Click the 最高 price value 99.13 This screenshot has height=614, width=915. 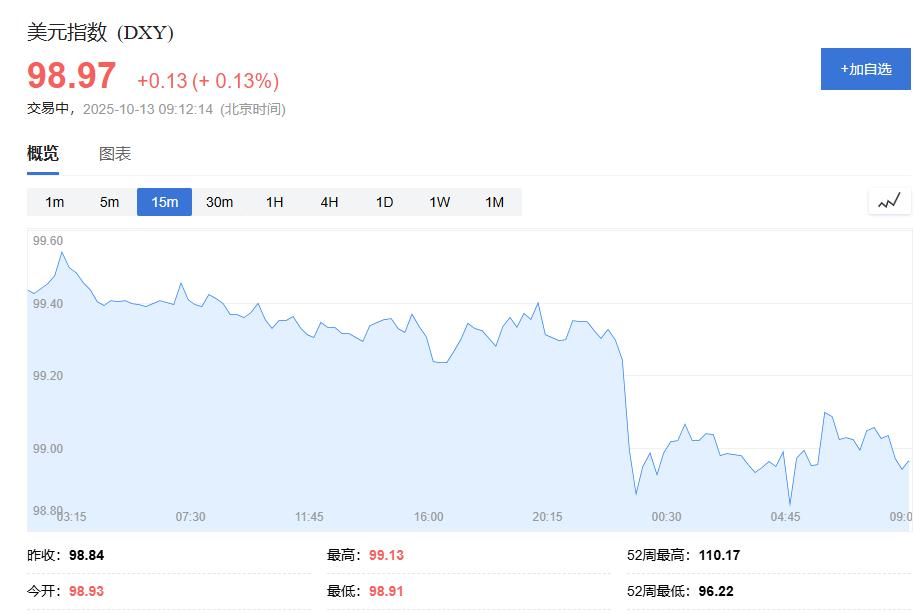click(392, 554)
